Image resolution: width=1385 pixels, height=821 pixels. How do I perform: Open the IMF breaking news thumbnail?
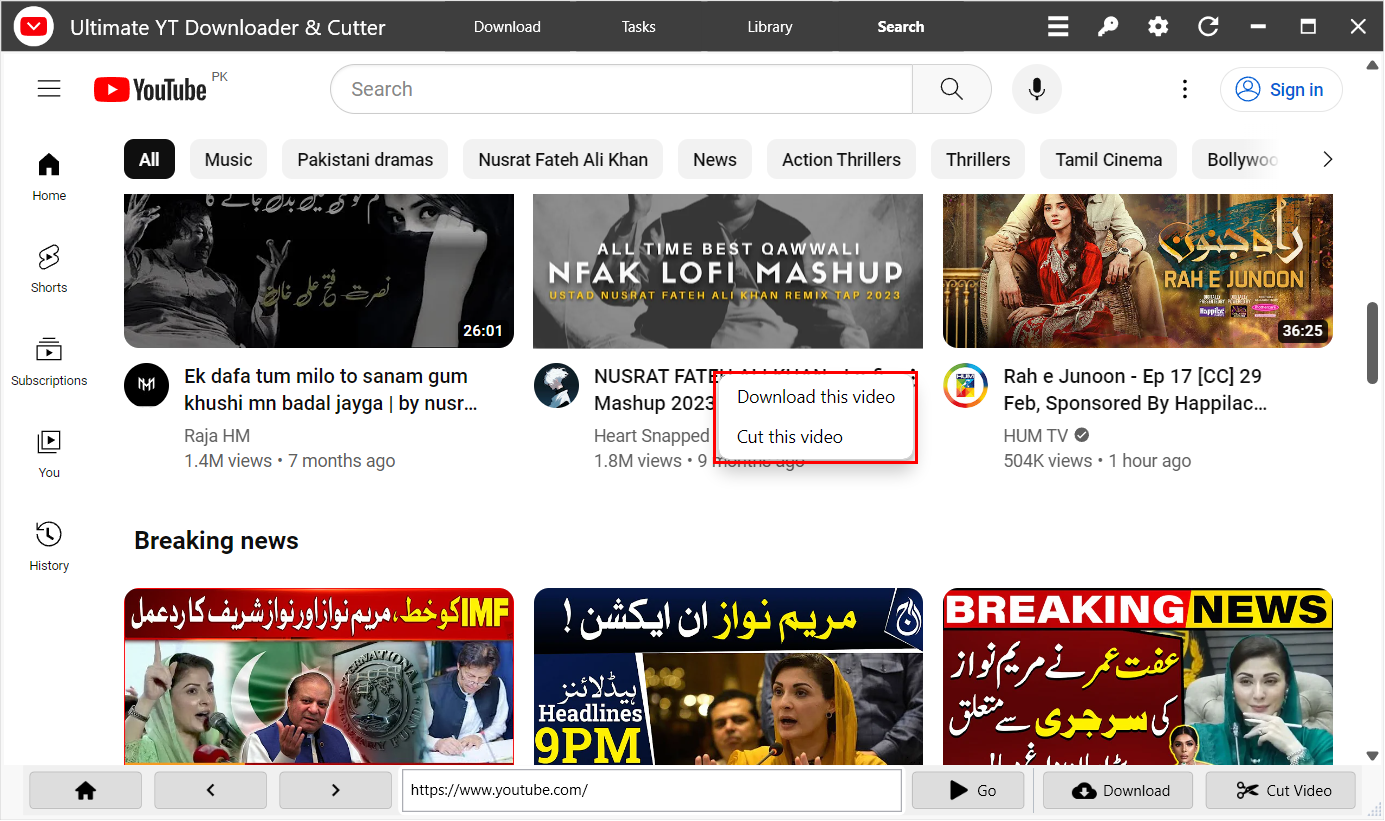(x=319, y=677)
